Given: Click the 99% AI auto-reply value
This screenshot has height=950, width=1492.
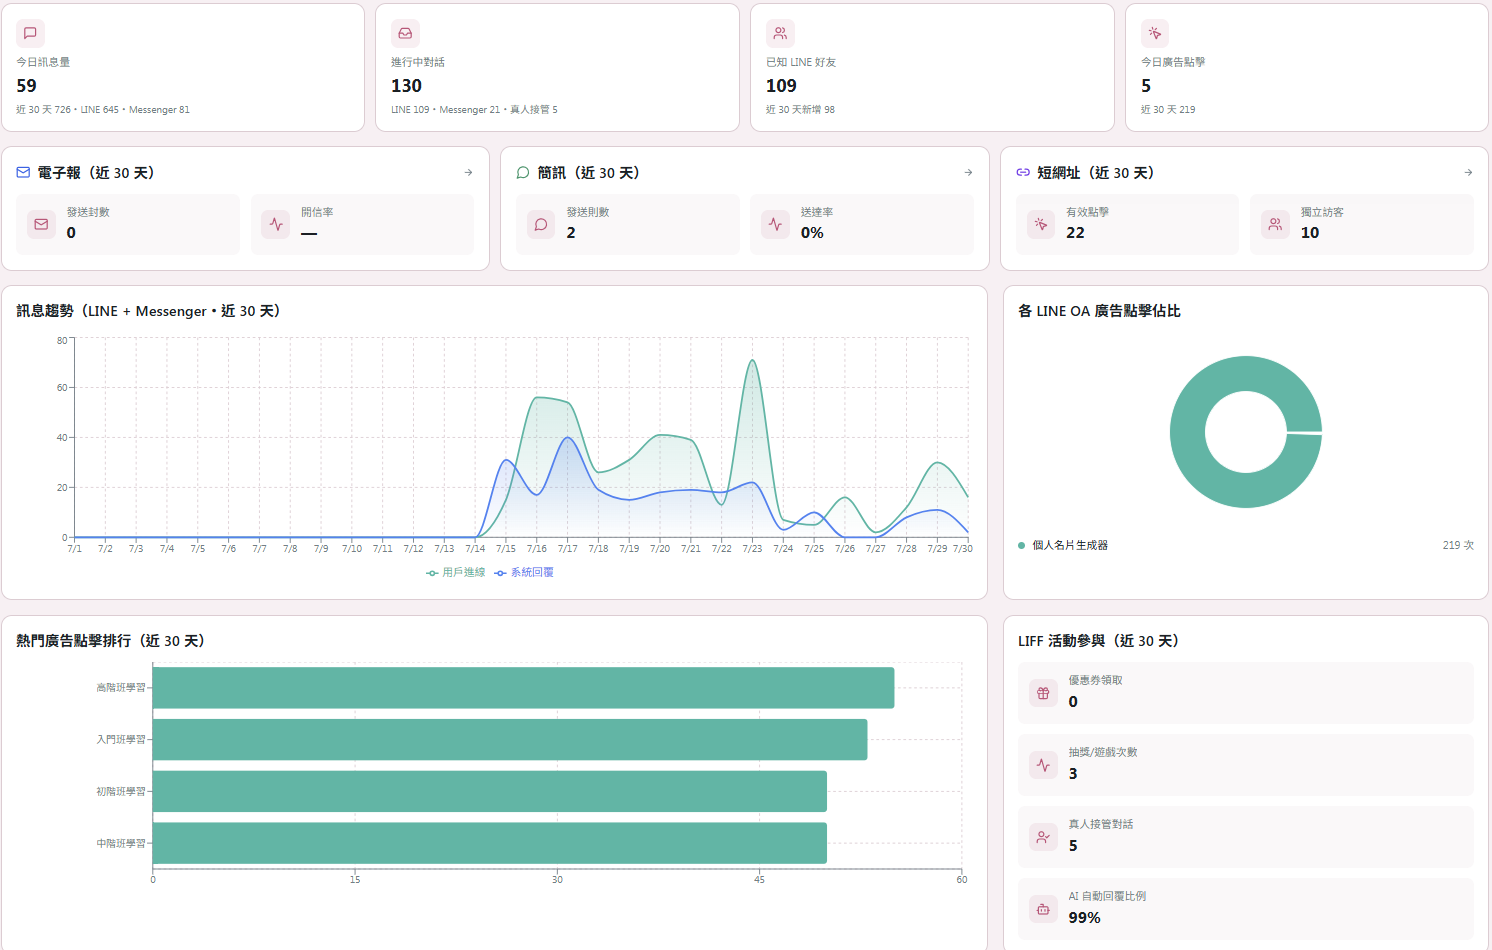Looking at the screenshot, I should tap(1085, 918).
